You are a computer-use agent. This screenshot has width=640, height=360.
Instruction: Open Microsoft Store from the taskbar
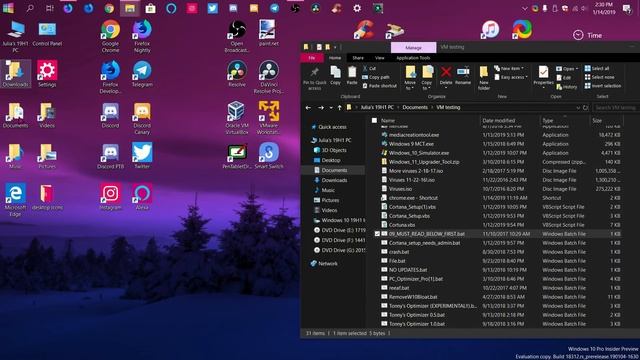tap(150, 8)
